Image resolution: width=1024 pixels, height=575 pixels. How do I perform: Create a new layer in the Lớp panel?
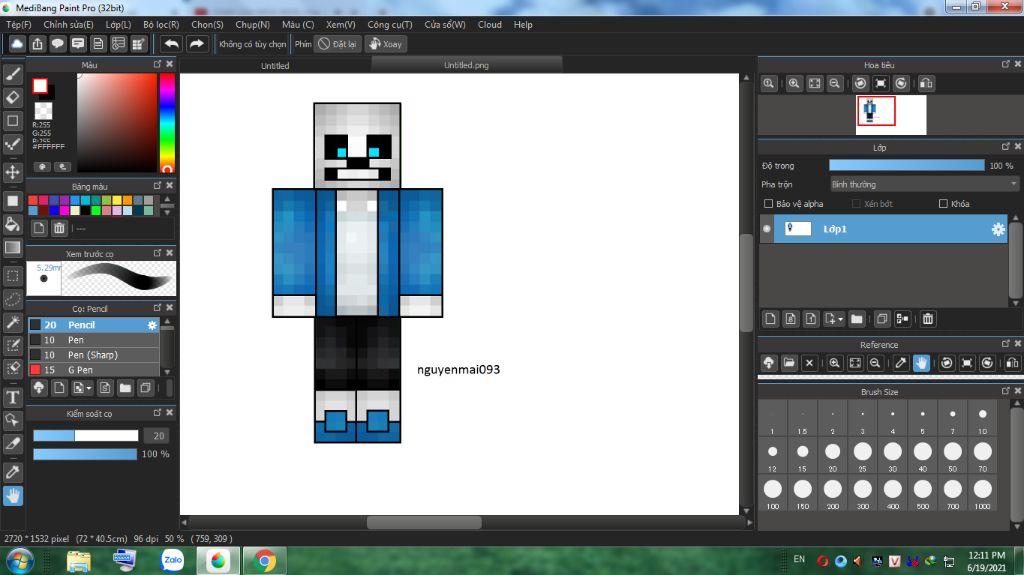771,319
